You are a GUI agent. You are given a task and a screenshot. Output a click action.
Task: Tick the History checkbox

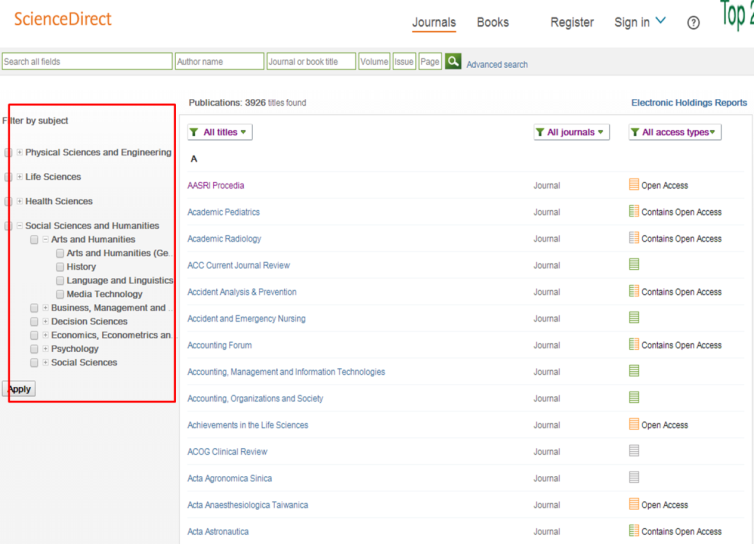coord(60,266)
